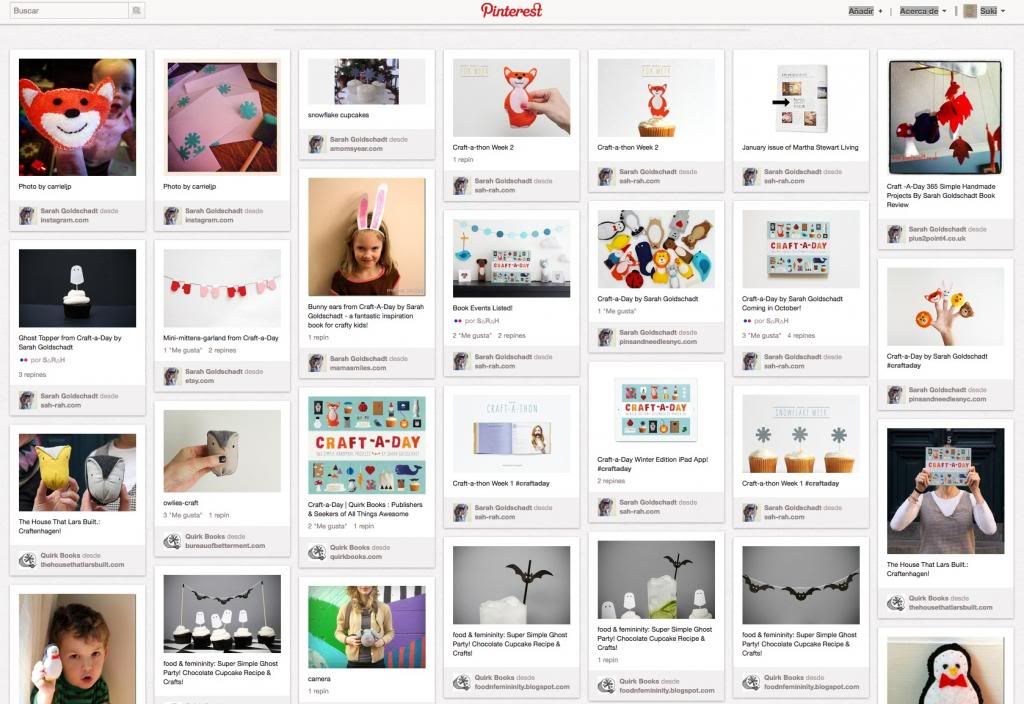
Task: Click Quirk Books avatar under owlies-craft pin
Action: (x=172, y=541)
